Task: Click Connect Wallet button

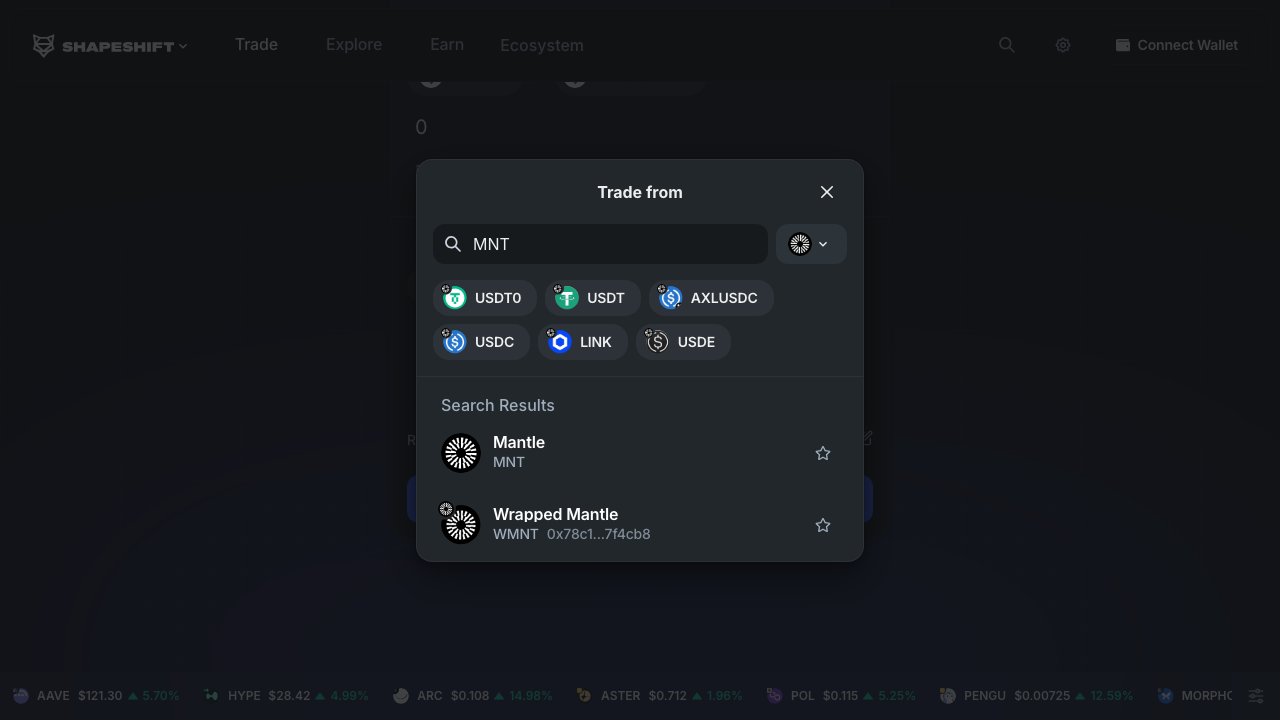Action: tap(1177, 45)
